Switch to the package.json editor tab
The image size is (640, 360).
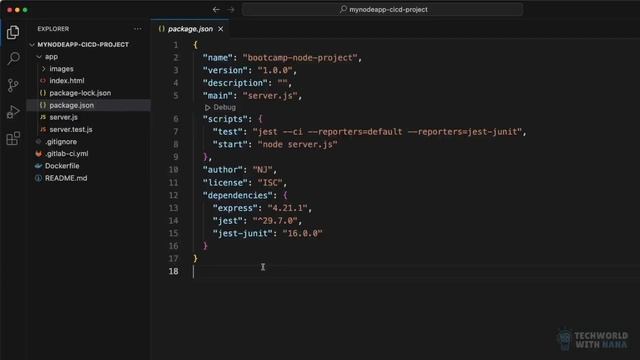[190, 29]
